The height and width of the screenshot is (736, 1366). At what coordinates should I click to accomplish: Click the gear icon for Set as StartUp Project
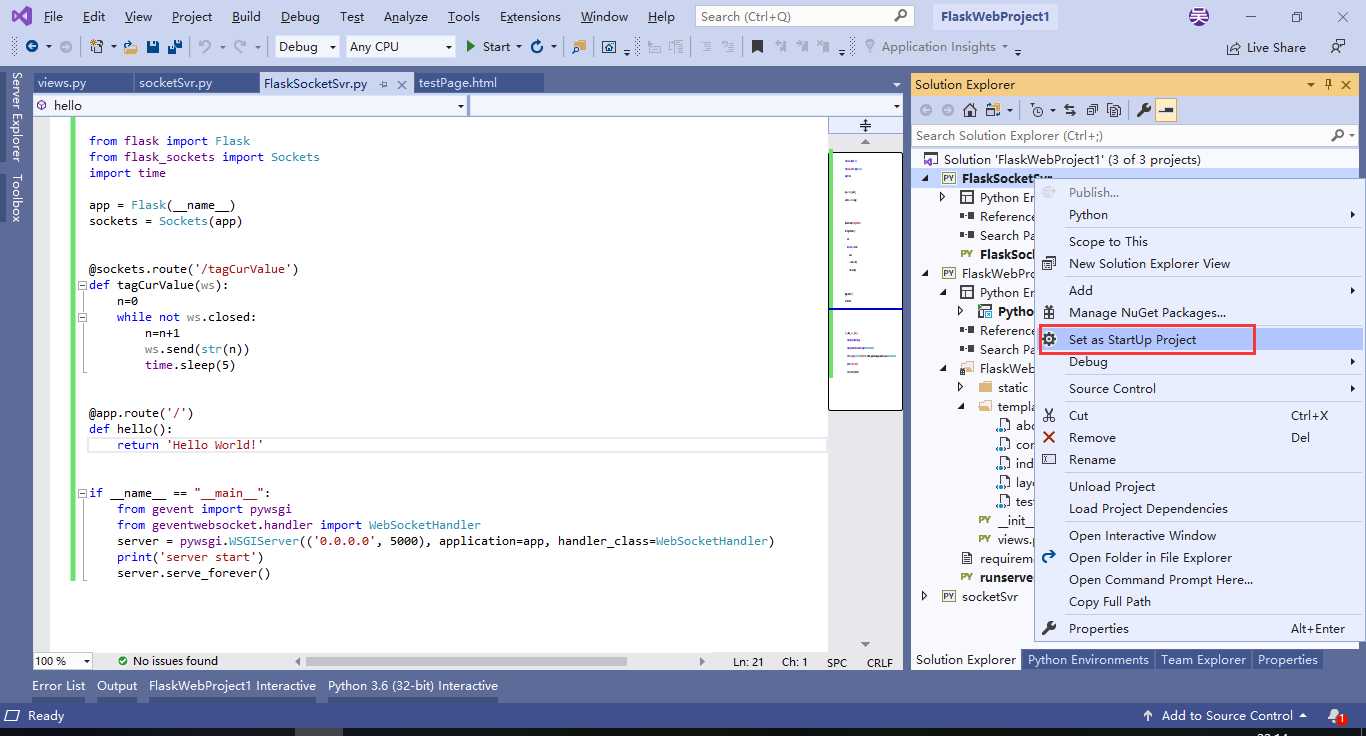click(x=1049, y=339)
